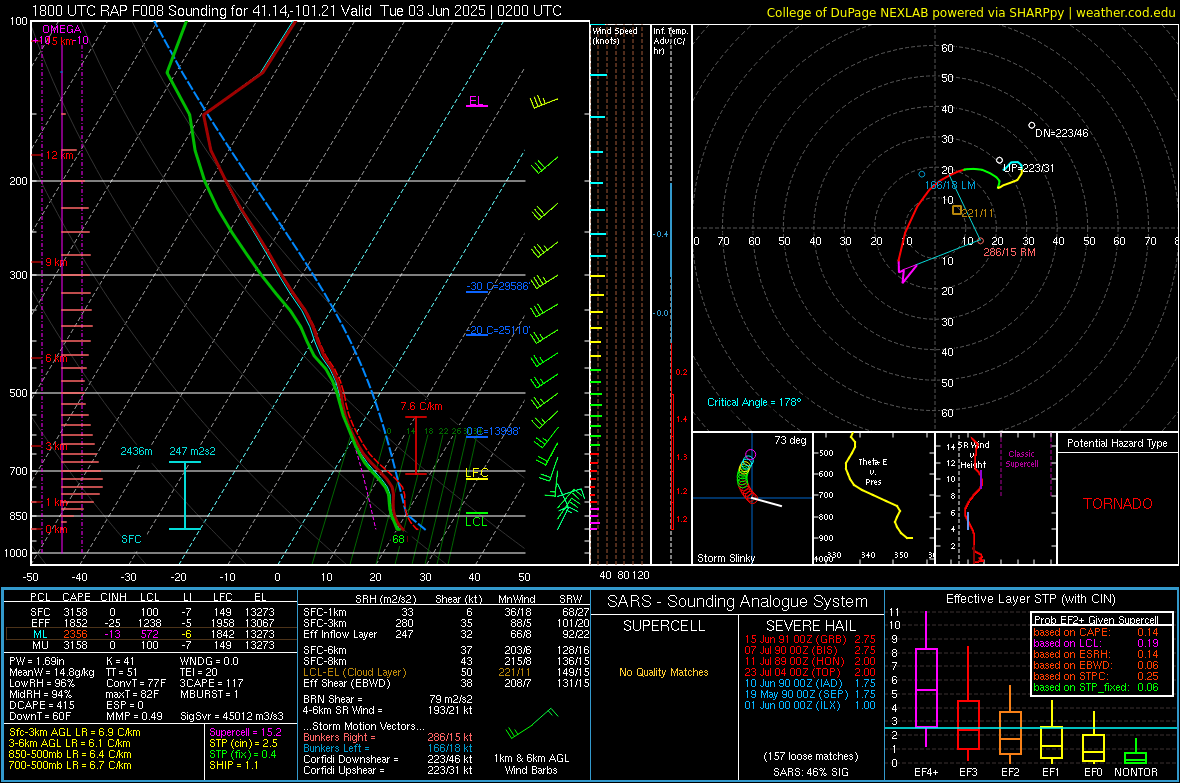Click the green '68' surface dewpoint value
This screenshot has width=1180, height=783.
[398, 538]
